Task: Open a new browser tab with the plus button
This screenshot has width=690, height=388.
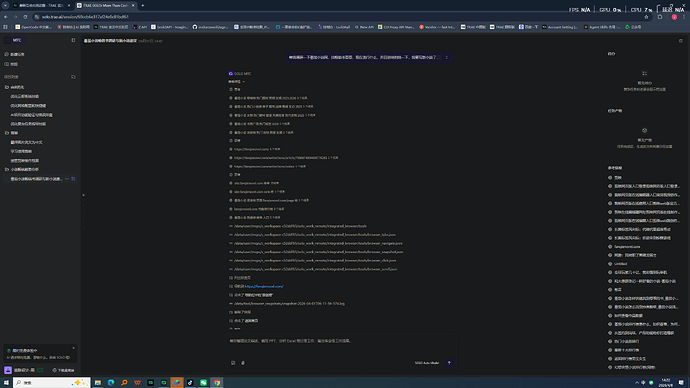Action: 143,5
